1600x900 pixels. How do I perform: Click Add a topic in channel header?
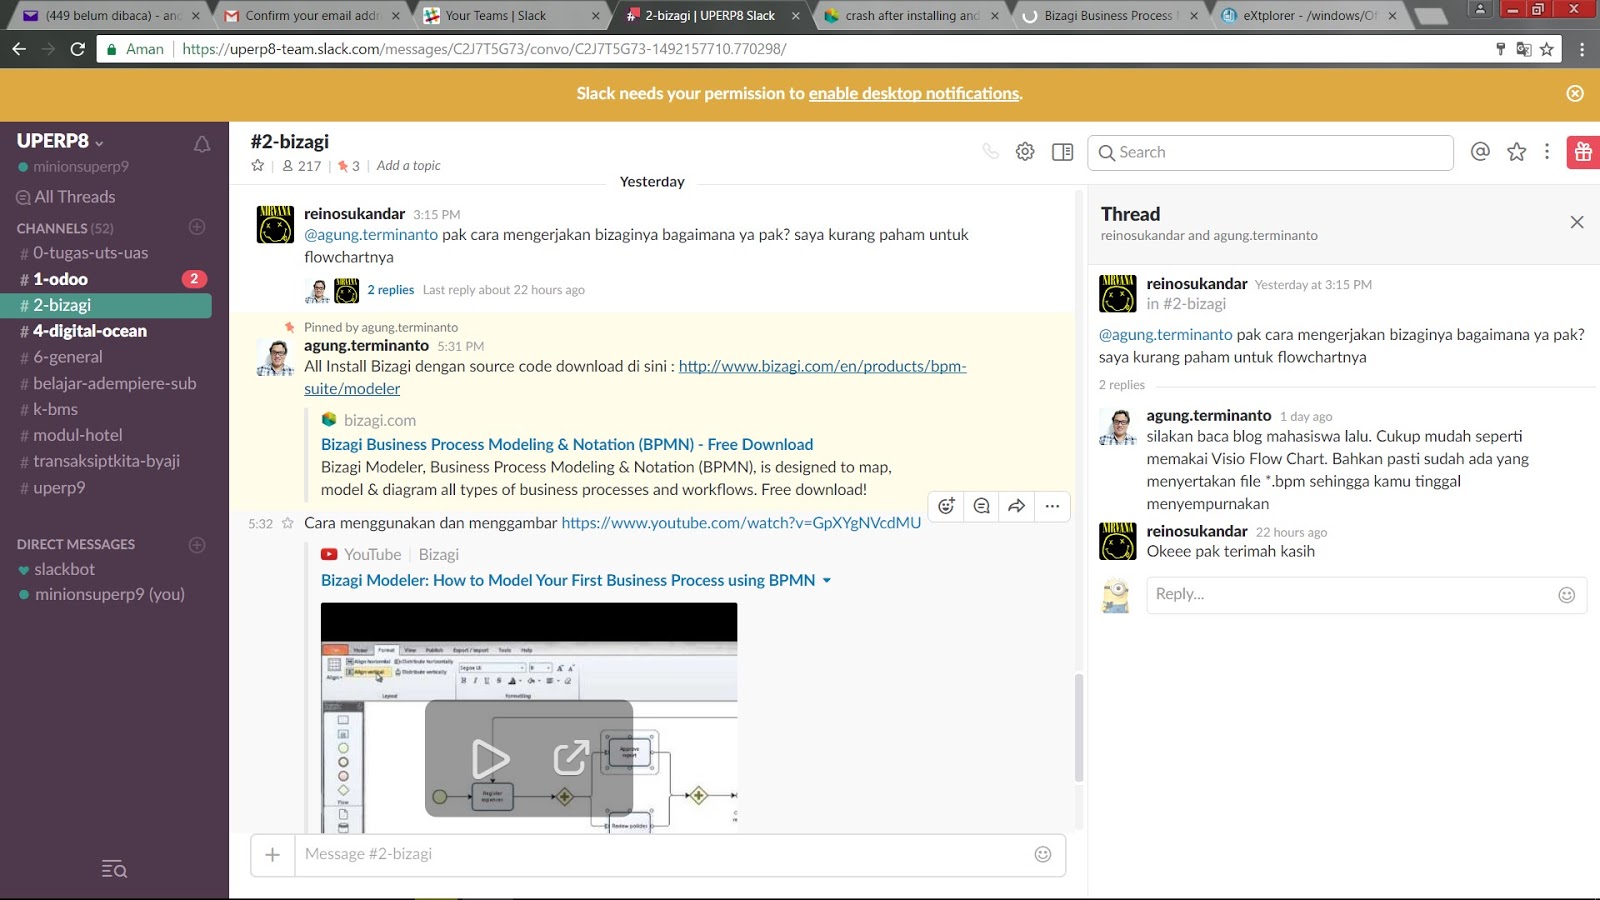pos(408,165)
